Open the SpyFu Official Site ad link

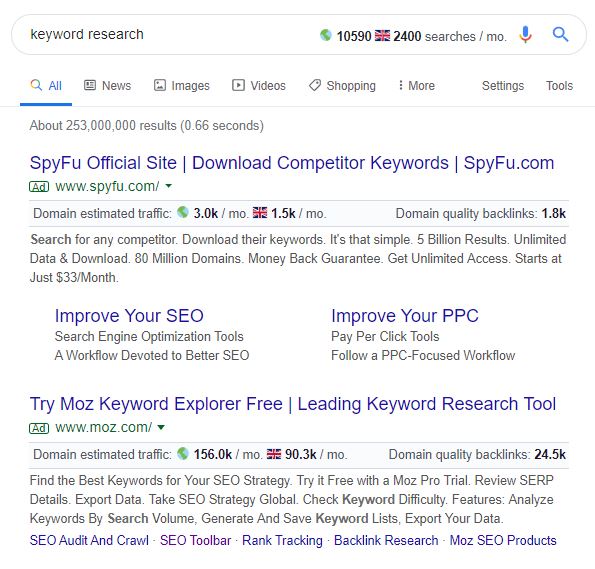[292, 163]
